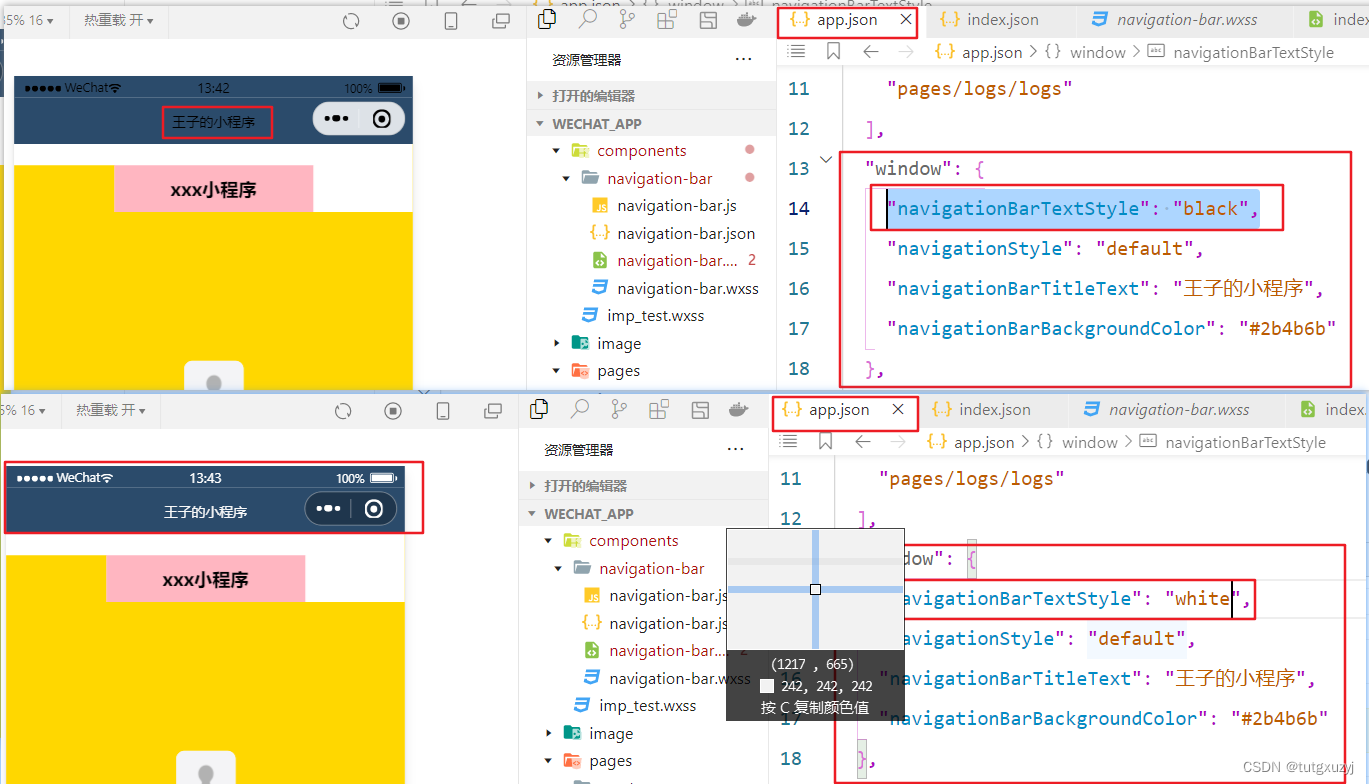
Task: Close the app.json tab in the lower editor
Action: pos(898,409)
